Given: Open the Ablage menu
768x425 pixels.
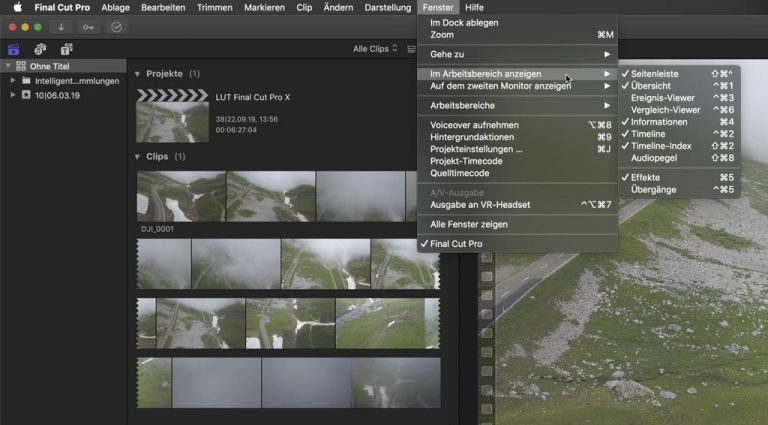Looking at the screenshot, I should [x=116, y=7].
